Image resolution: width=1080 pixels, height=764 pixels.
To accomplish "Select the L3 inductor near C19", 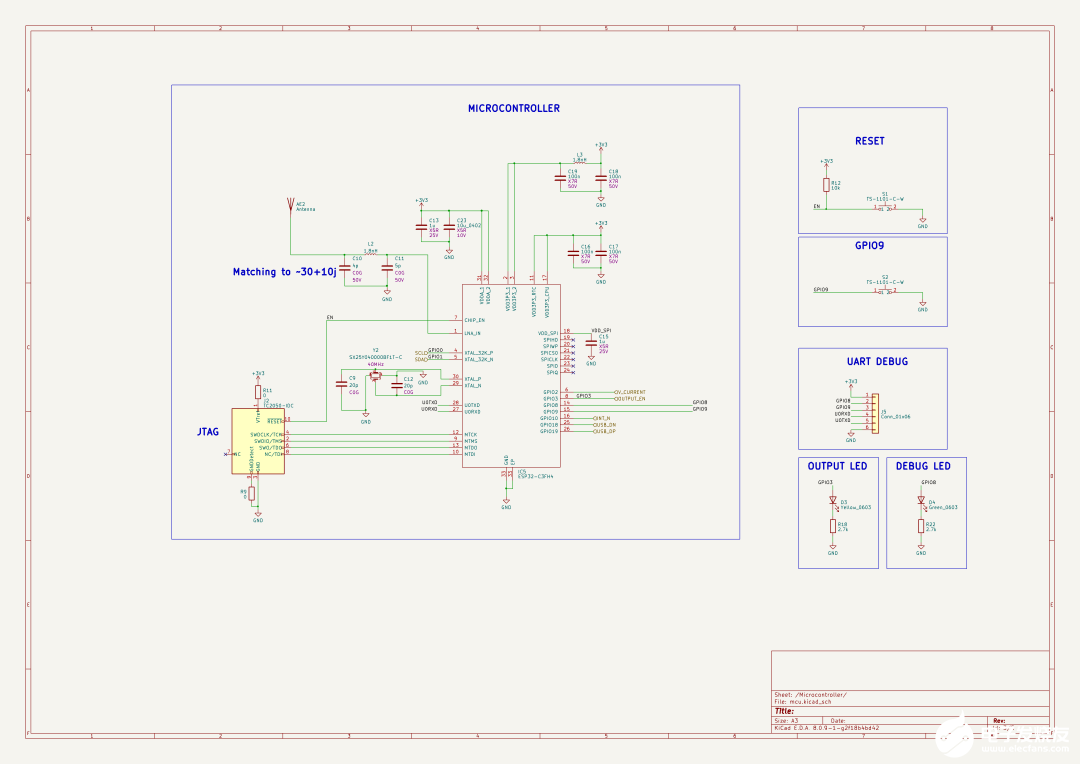I will 579,163.
